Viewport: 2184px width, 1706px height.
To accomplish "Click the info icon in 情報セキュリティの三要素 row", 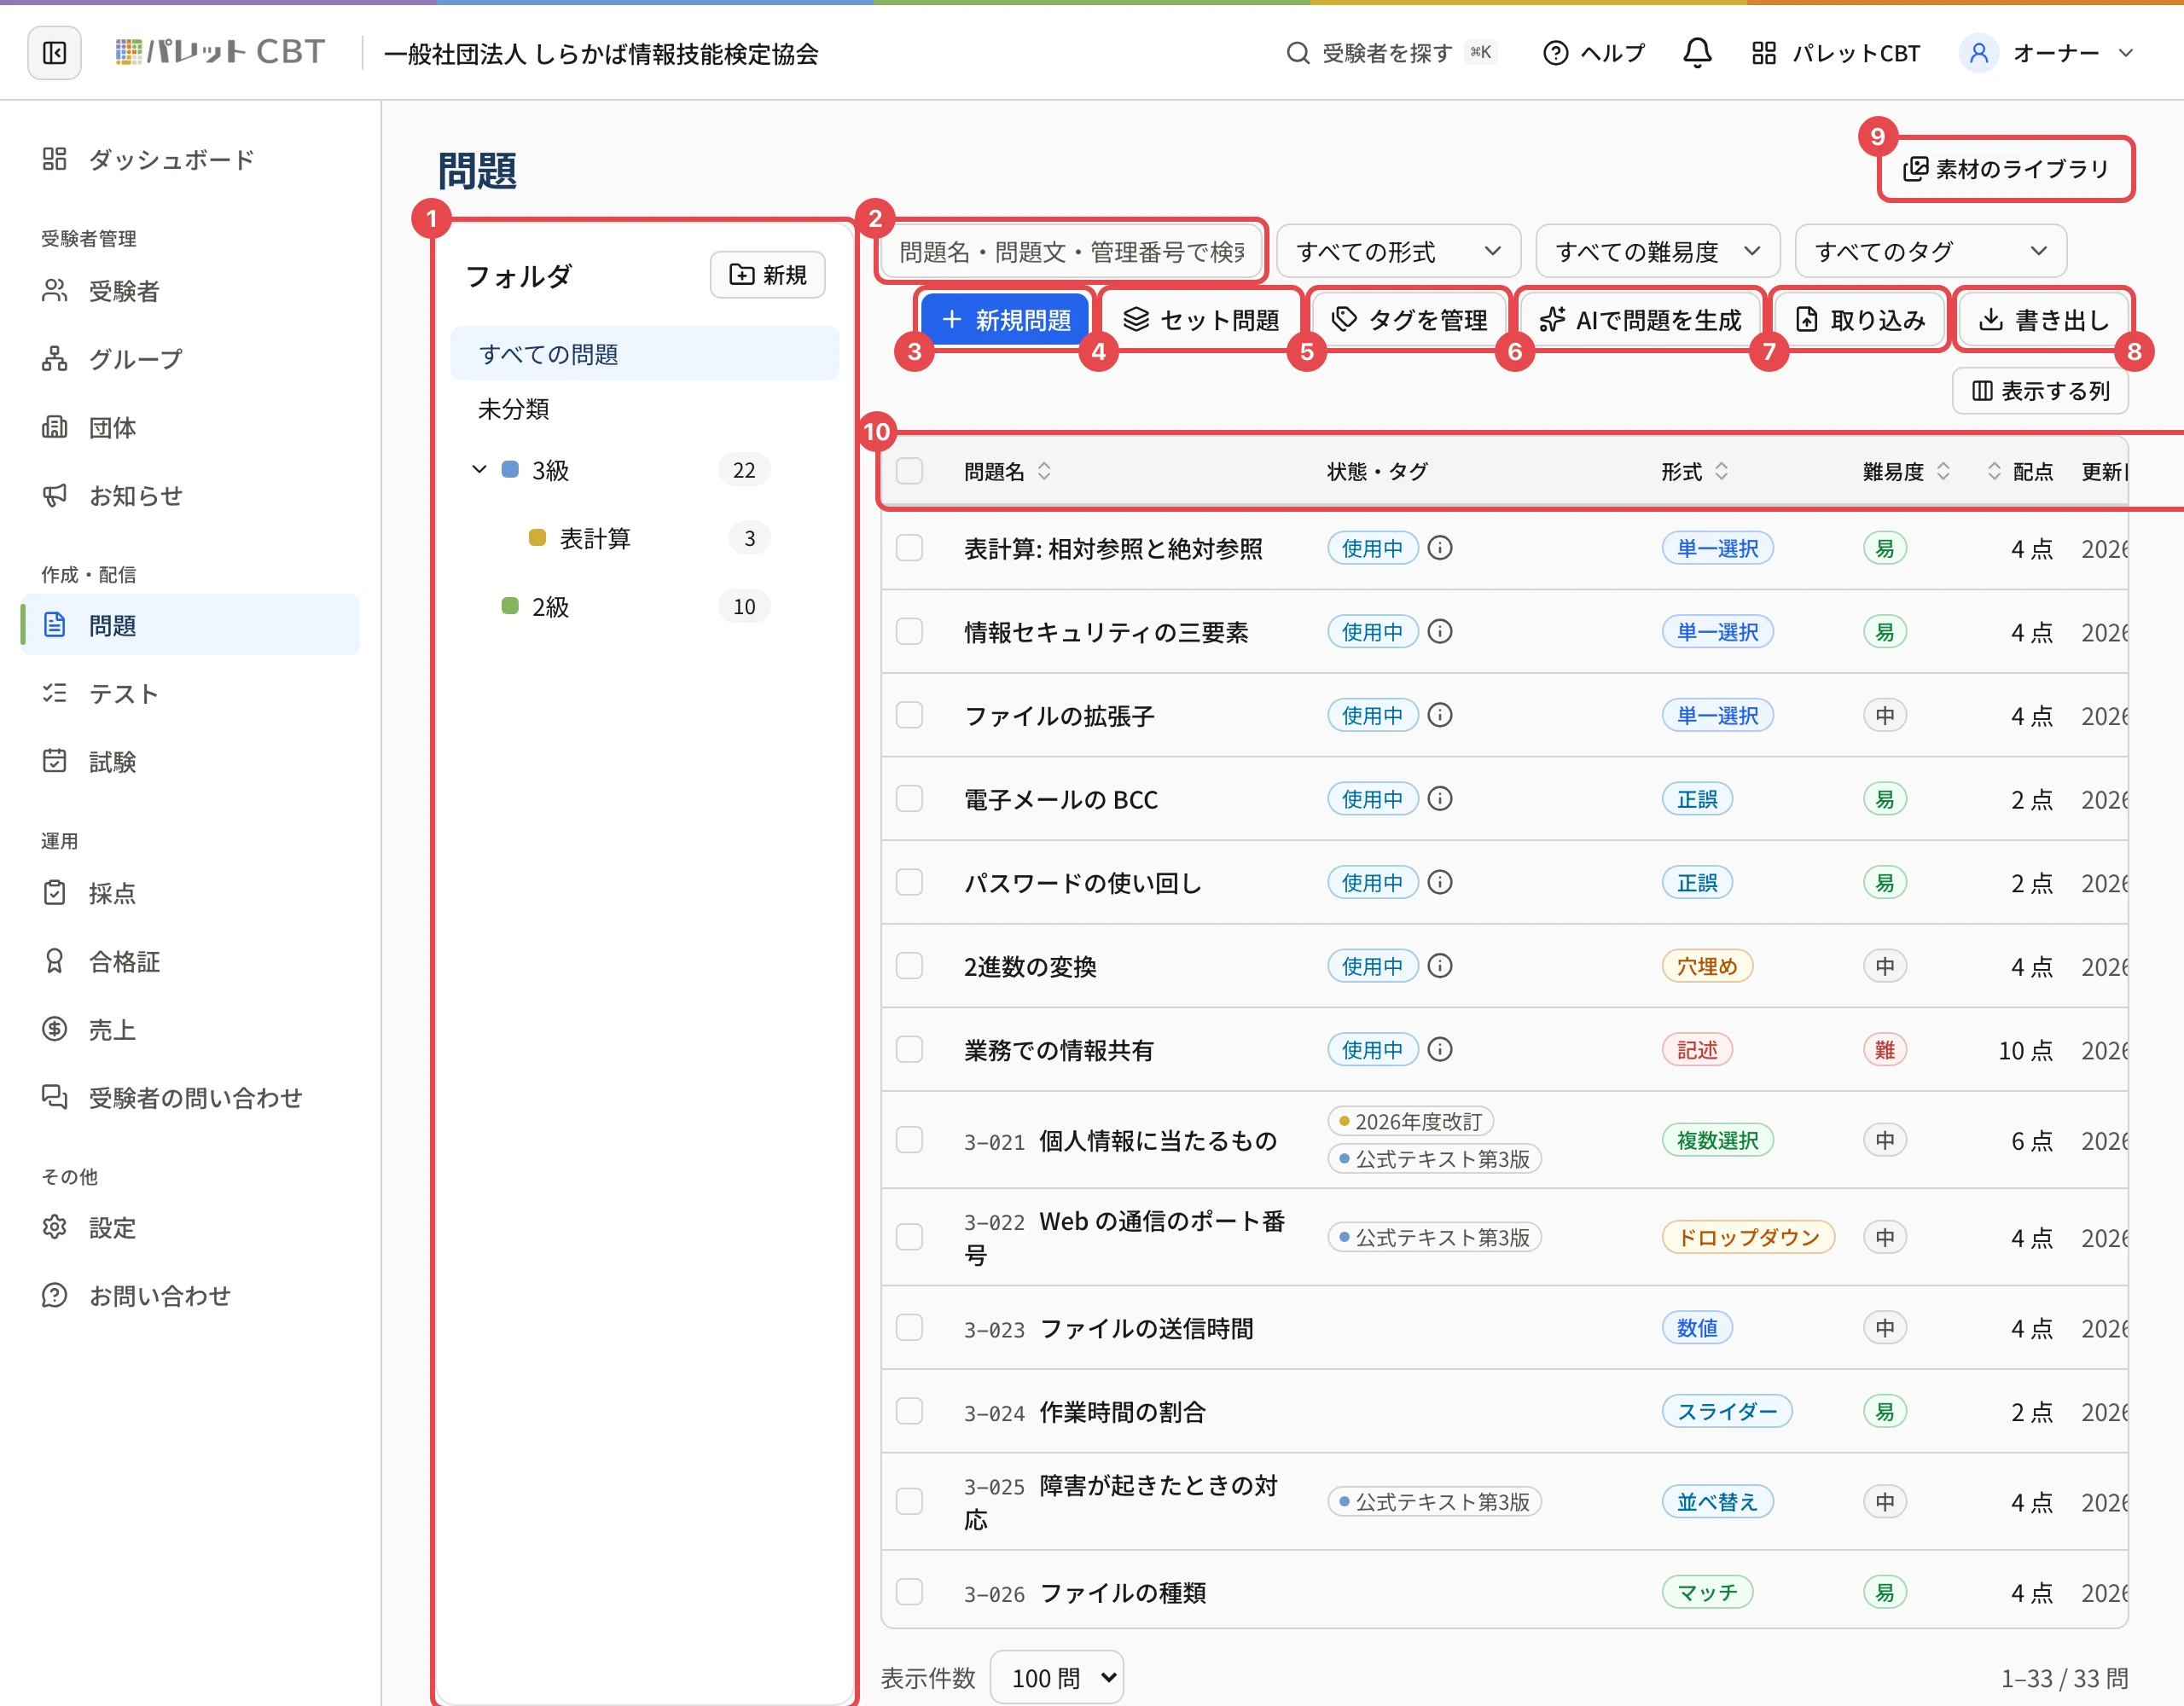I will 1439,632.
